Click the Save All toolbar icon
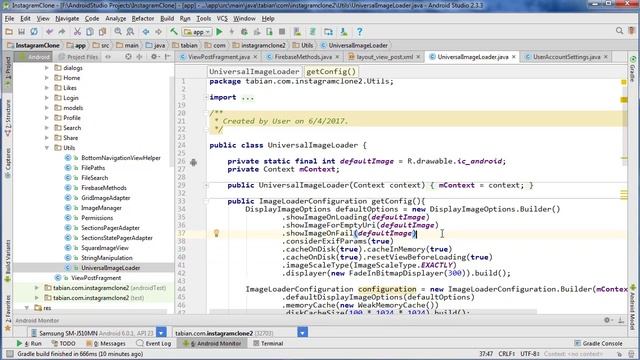640x360 pixels. pos(21,32)
